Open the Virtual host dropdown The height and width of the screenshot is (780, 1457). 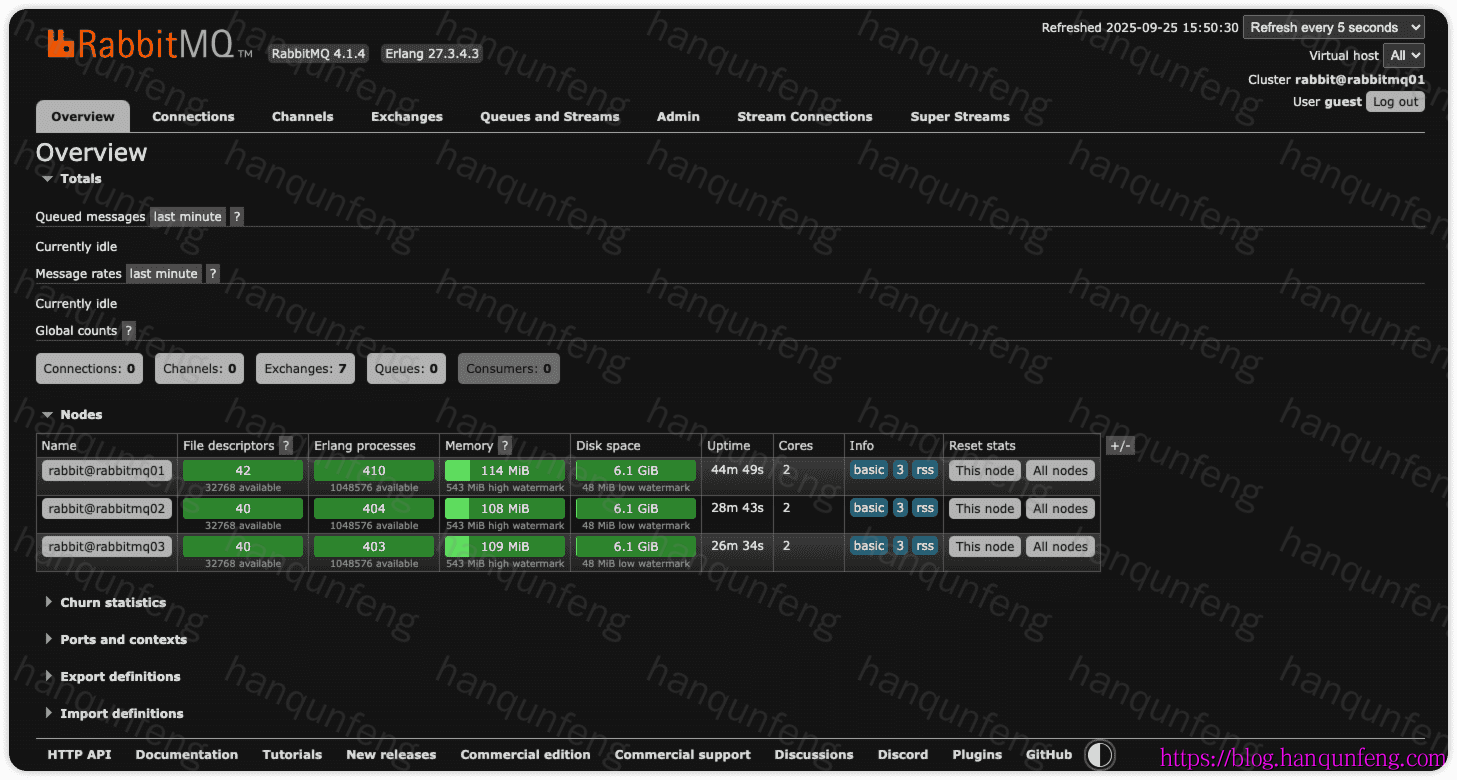coord(1404,56)
